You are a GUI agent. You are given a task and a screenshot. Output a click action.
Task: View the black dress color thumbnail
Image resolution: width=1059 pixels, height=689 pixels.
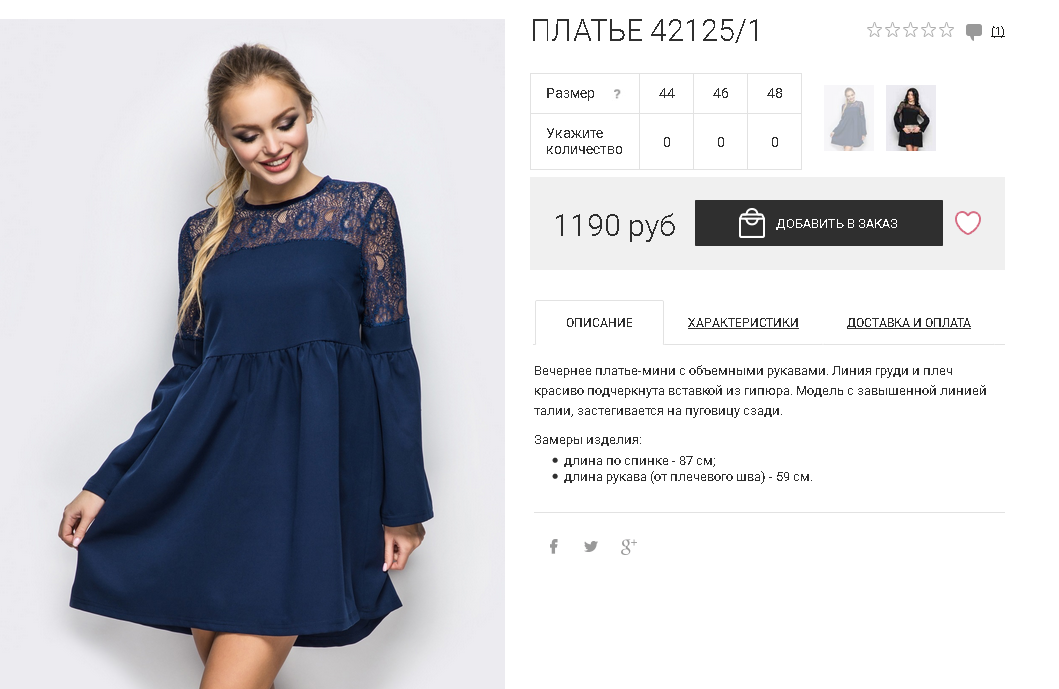[x=910, y=118]
